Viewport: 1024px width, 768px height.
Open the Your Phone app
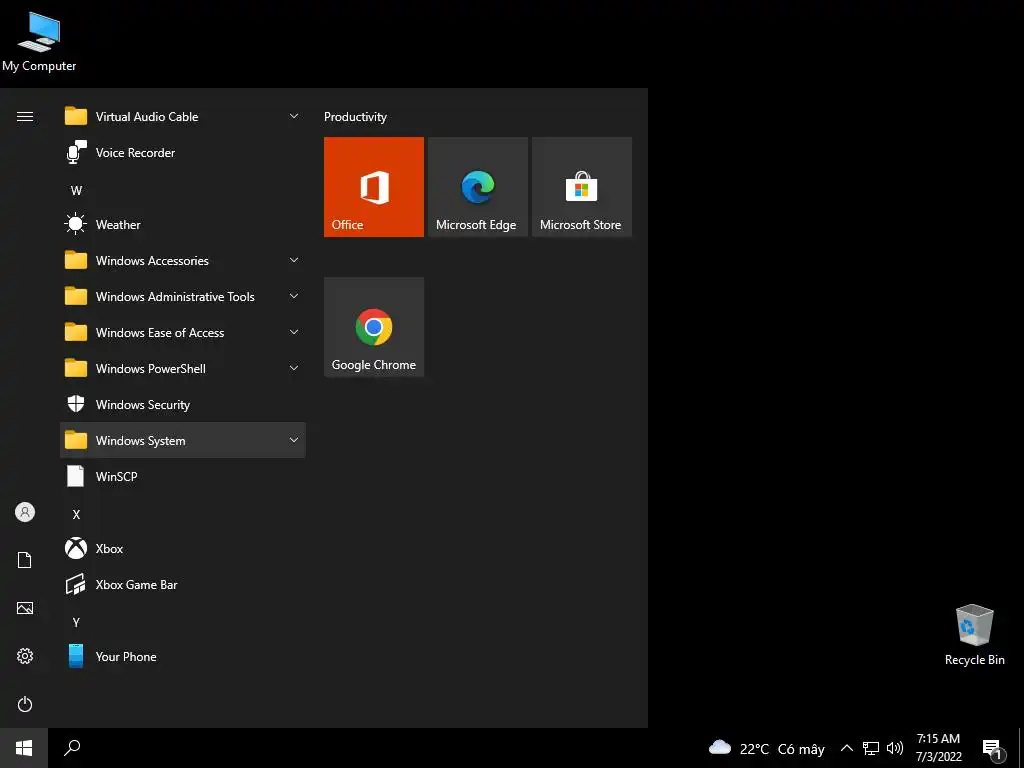point(183,656)
